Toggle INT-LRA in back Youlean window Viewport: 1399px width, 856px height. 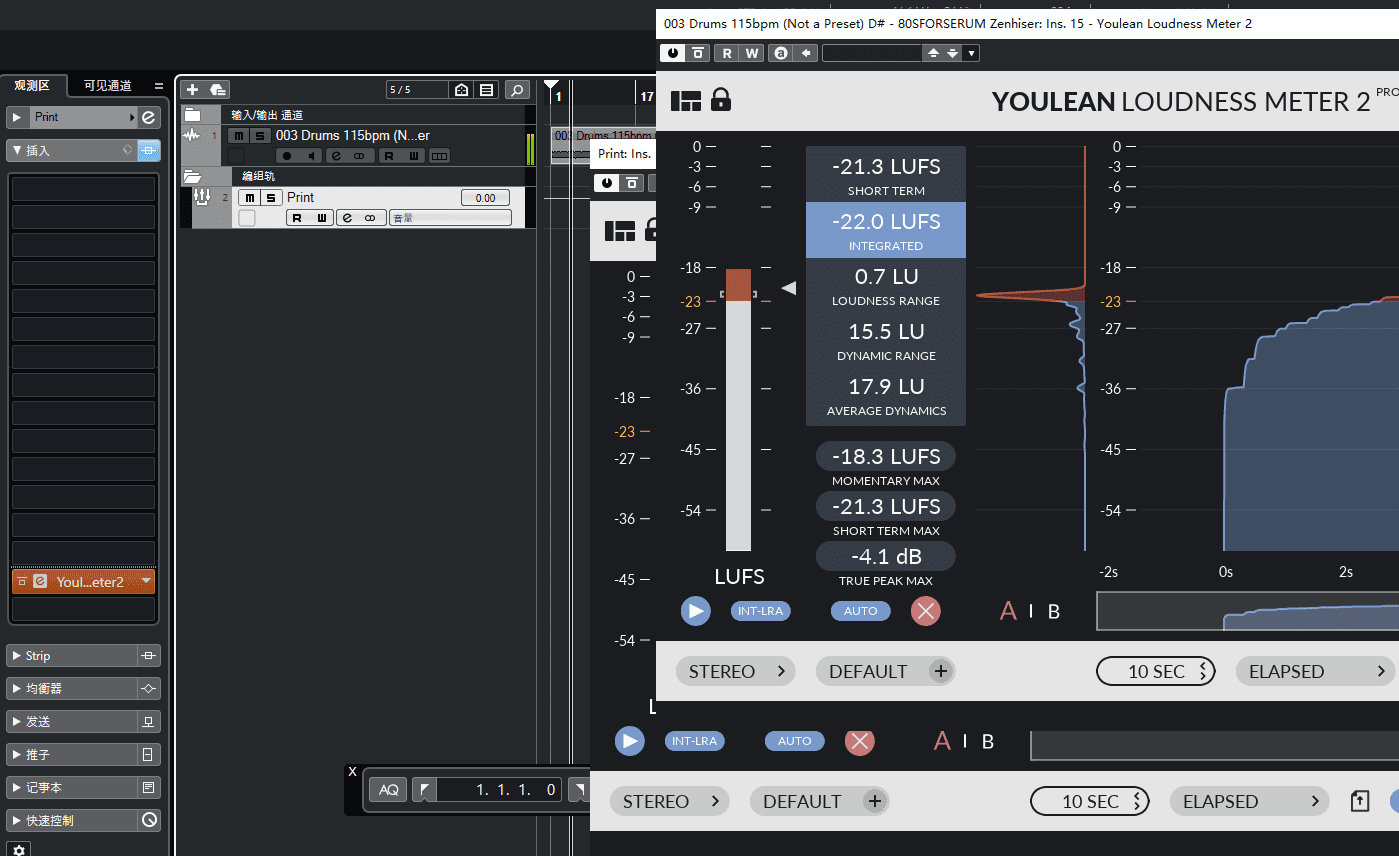point(695,741)
